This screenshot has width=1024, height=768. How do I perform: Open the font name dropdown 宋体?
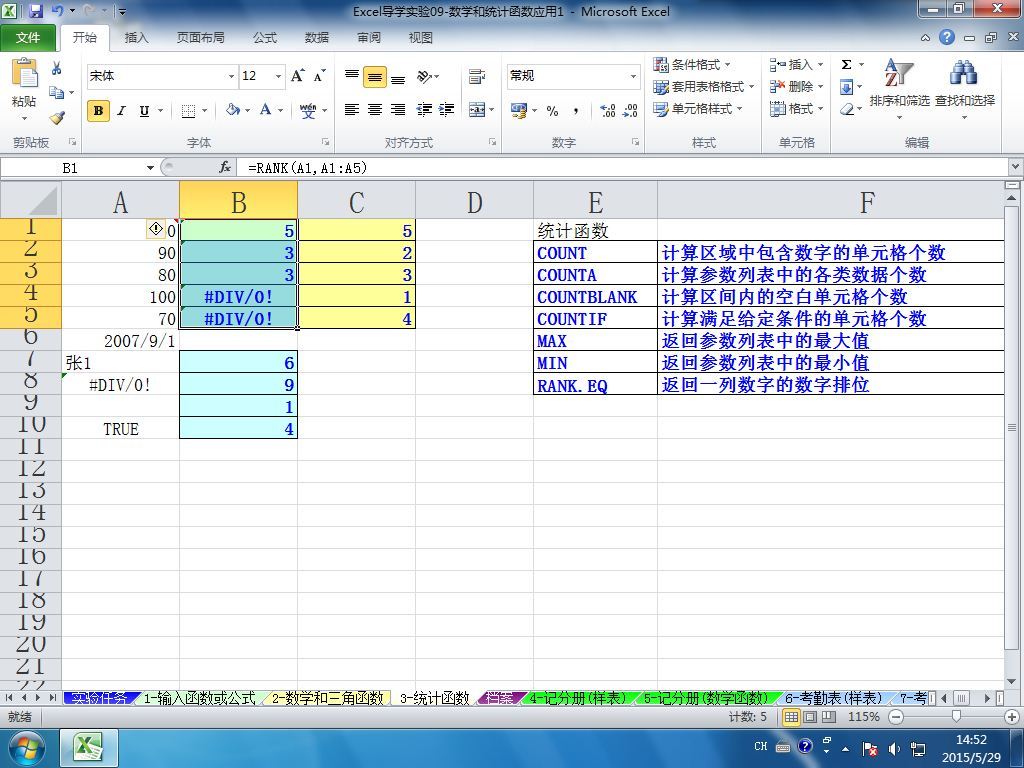point(161,76)
